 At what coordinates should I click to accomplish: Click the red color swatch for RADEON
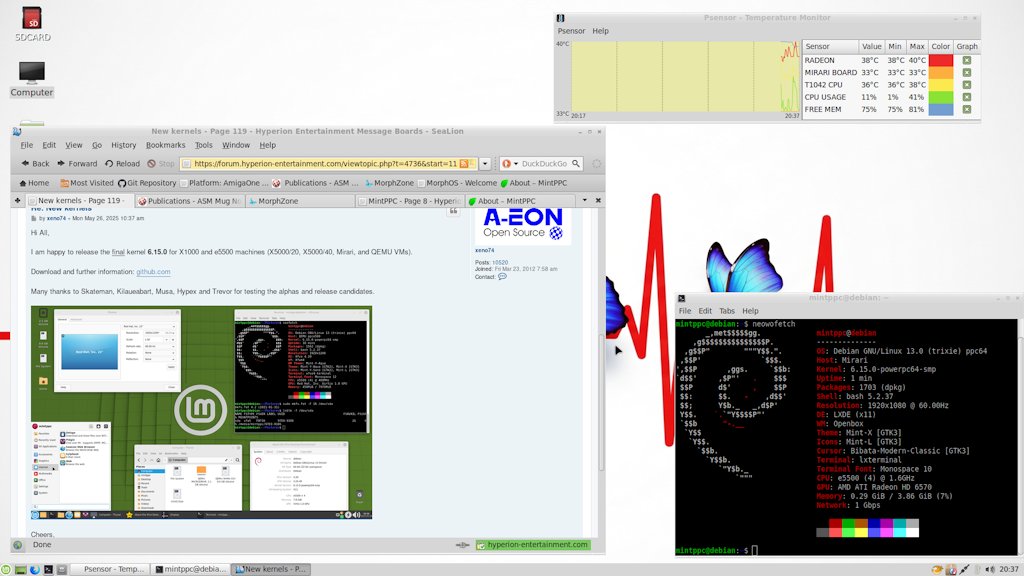click(x=940, y=60)
